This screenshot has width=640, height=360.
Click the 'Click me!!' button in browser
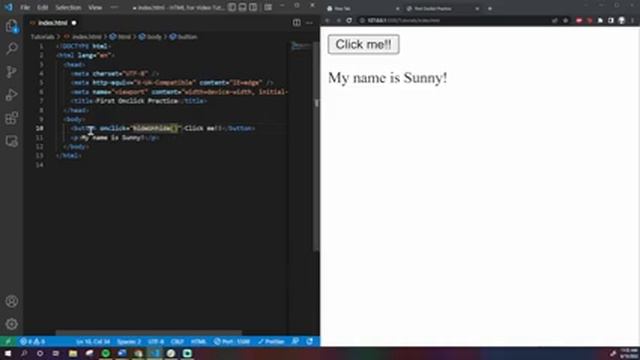363,44
